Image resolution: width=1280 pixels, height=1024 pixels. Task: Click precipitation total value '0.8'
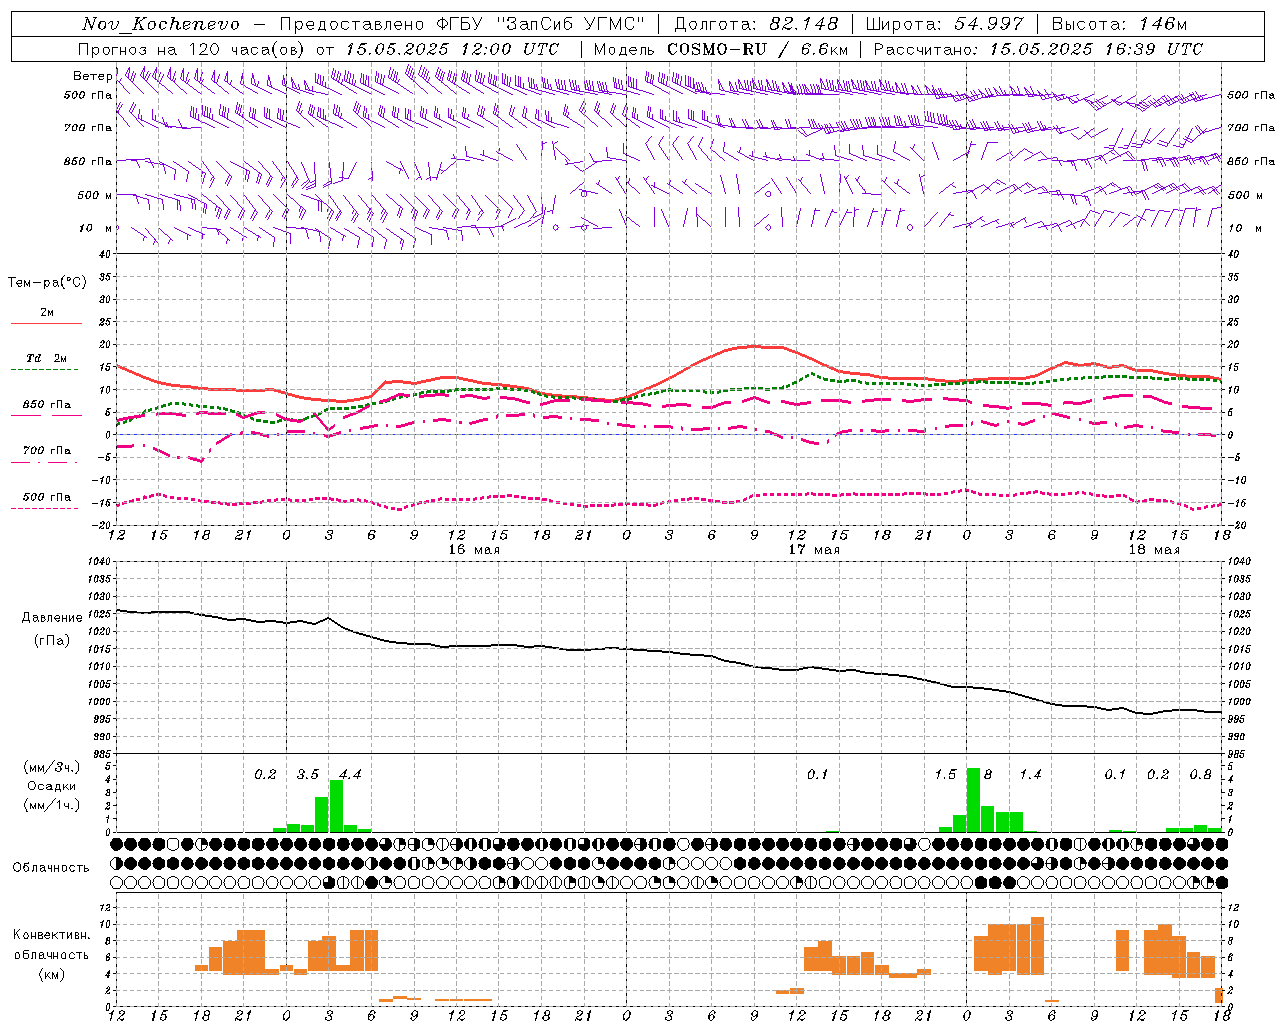click(1200, 775)
